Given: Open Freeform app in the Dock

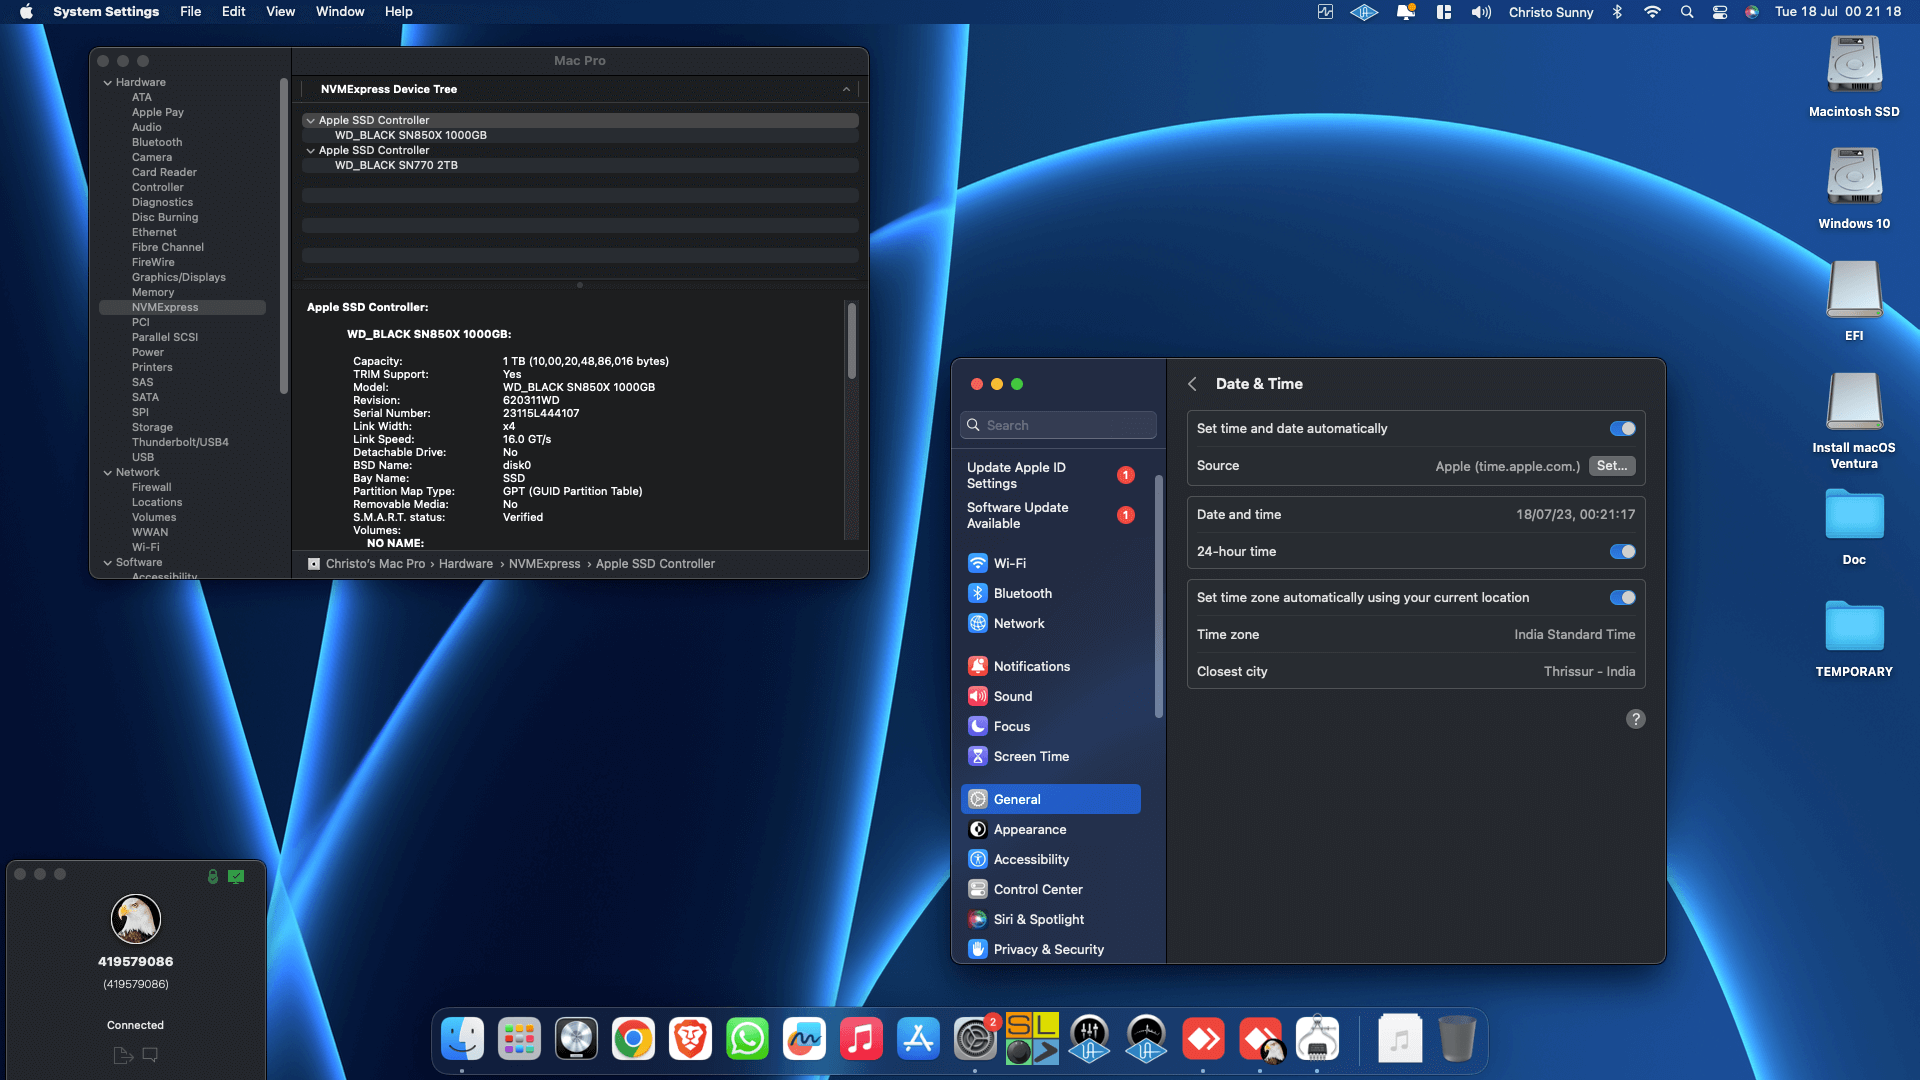Looking at the screenshot, I should [x=804, y=1040].
